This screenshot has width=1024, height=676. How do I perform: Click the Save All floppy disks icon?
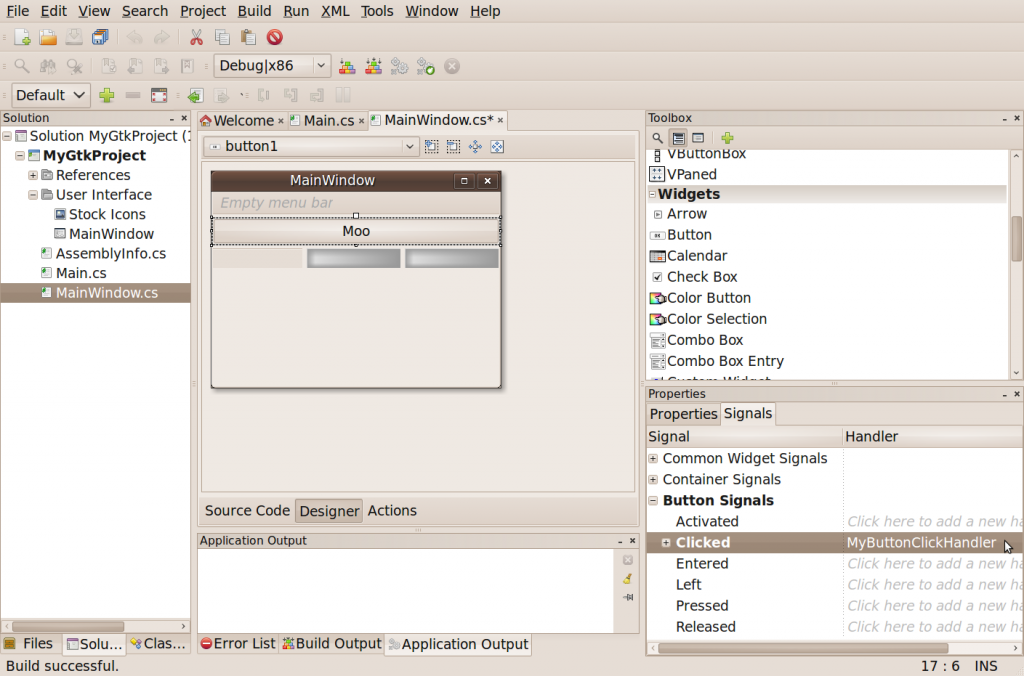tap(100, 37)
